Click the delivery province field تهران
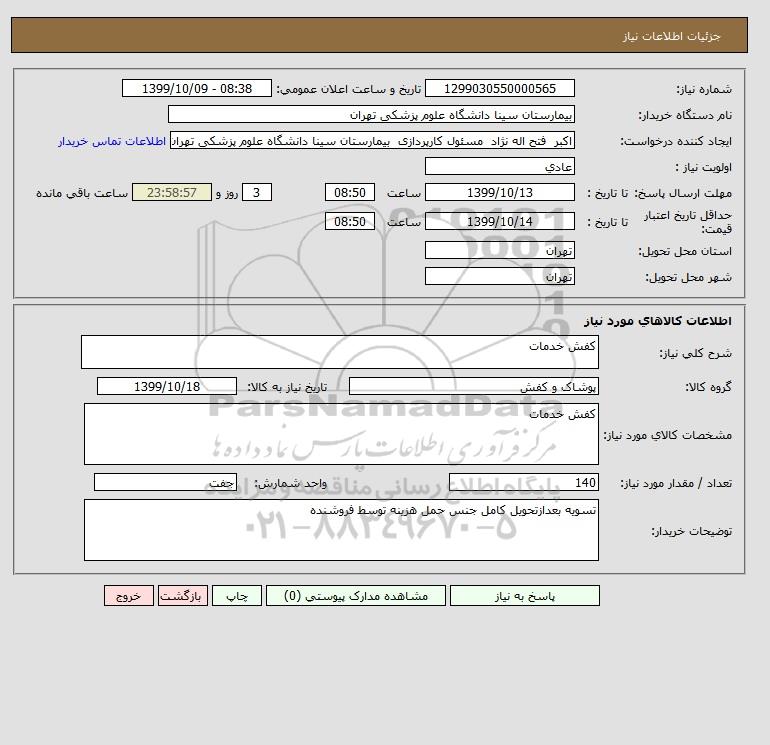 click(499, 250)
